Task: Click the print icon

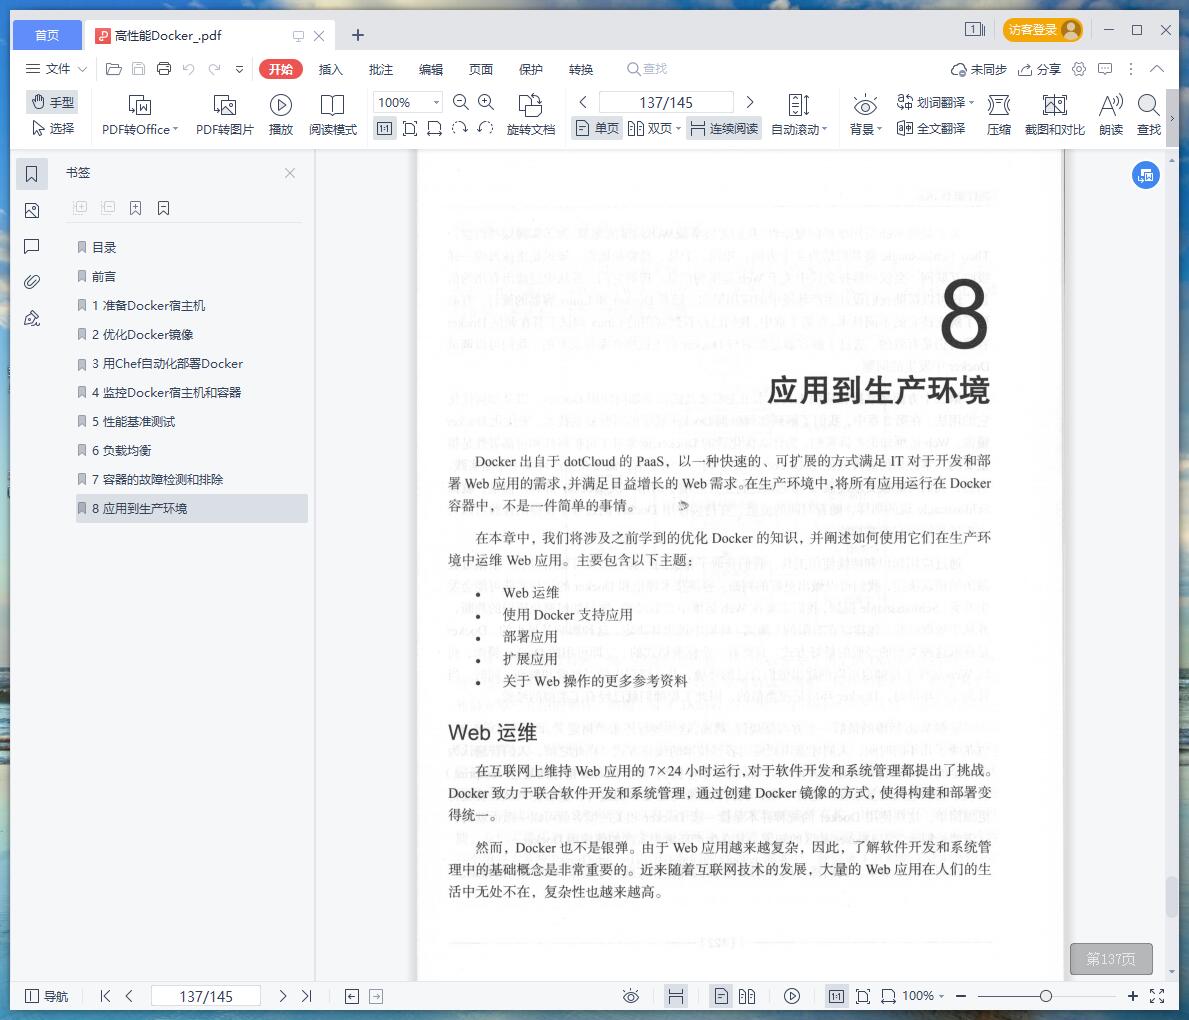Action: 164,69
